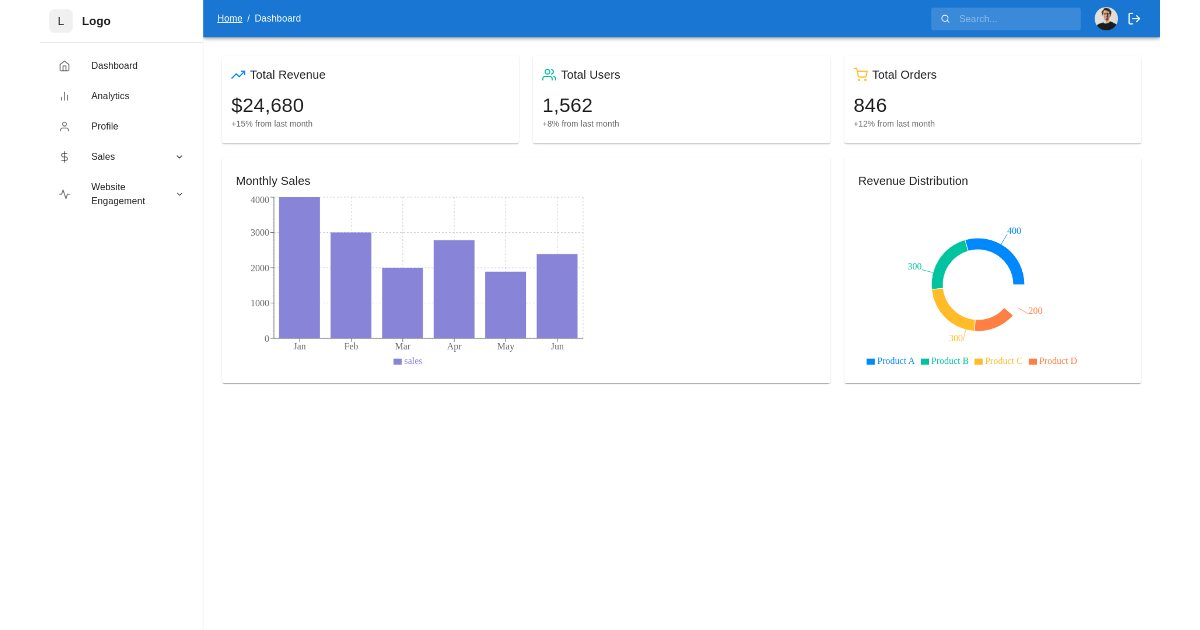The height and width of the screenshot is (630, 1200).
Task: Toggle Product D in chart legend
Action: (x=1052, y=361)
